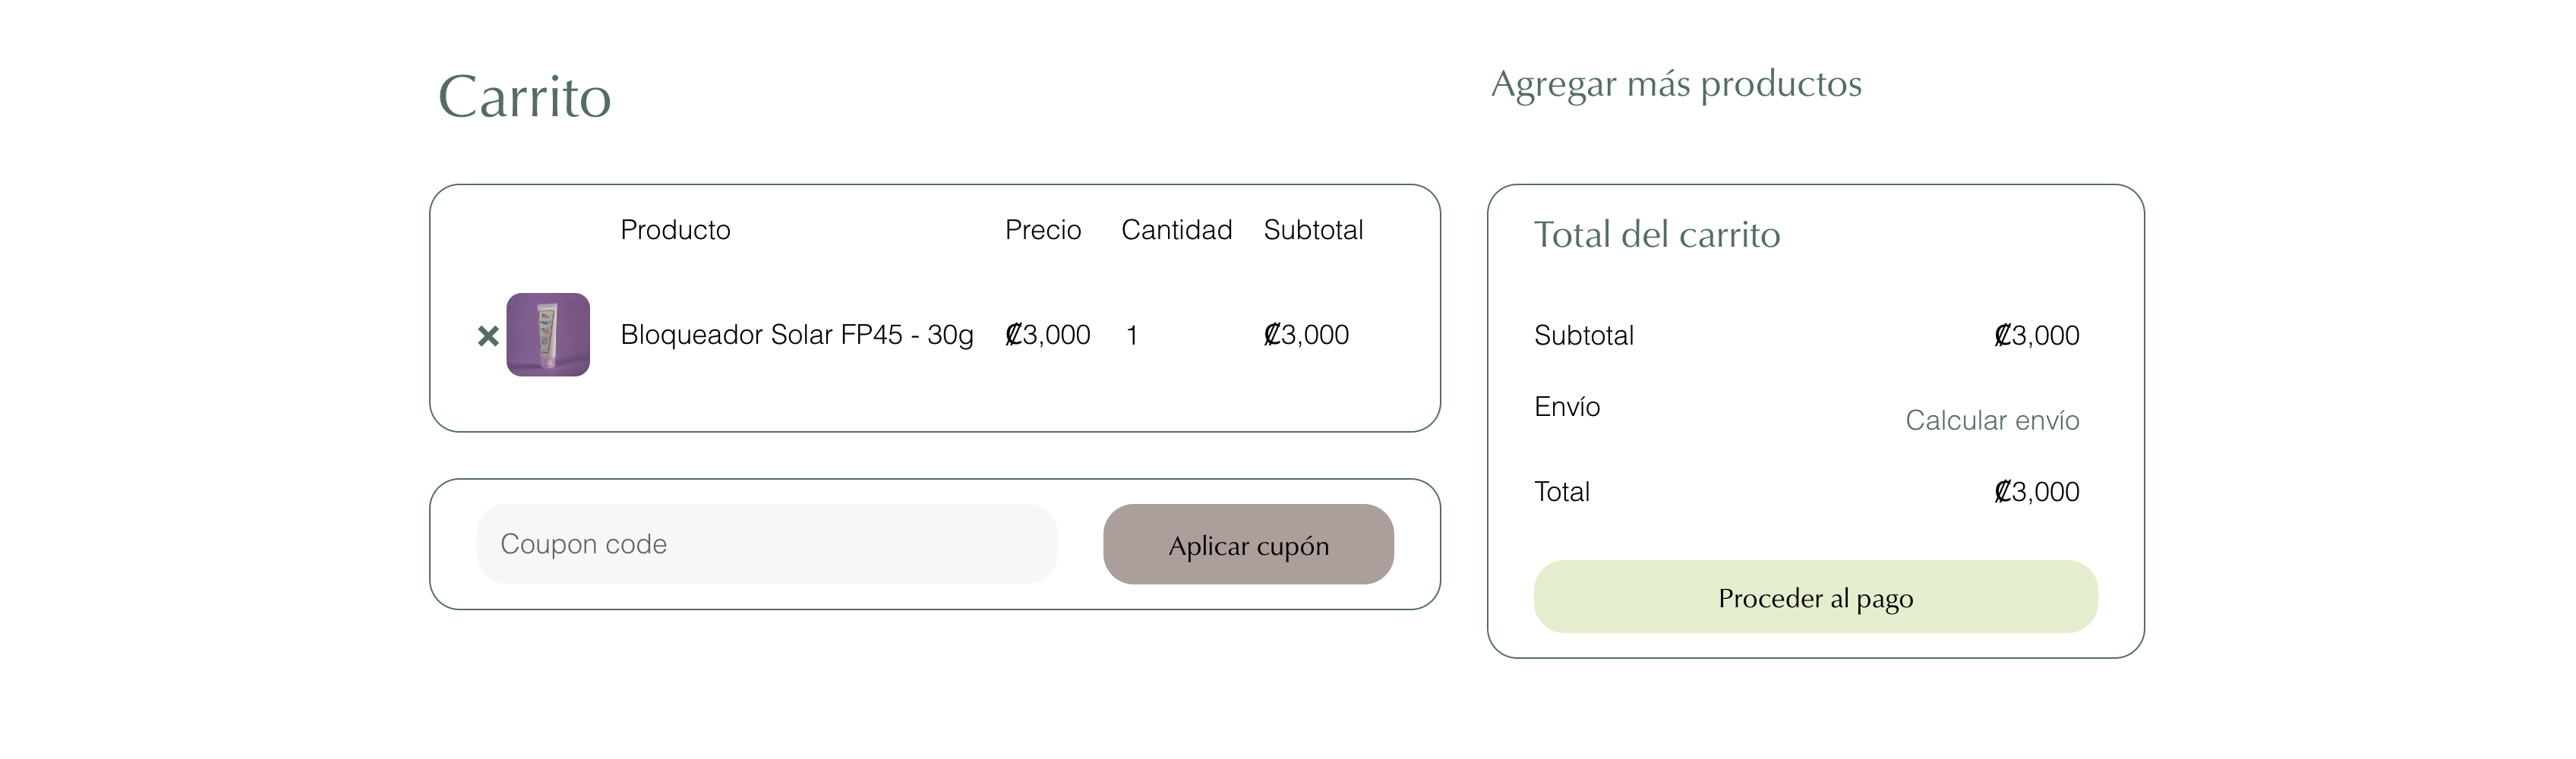Click the Precio column header
The height and width of the screenshot is (759, 2576).
[x=1042, y=230]
